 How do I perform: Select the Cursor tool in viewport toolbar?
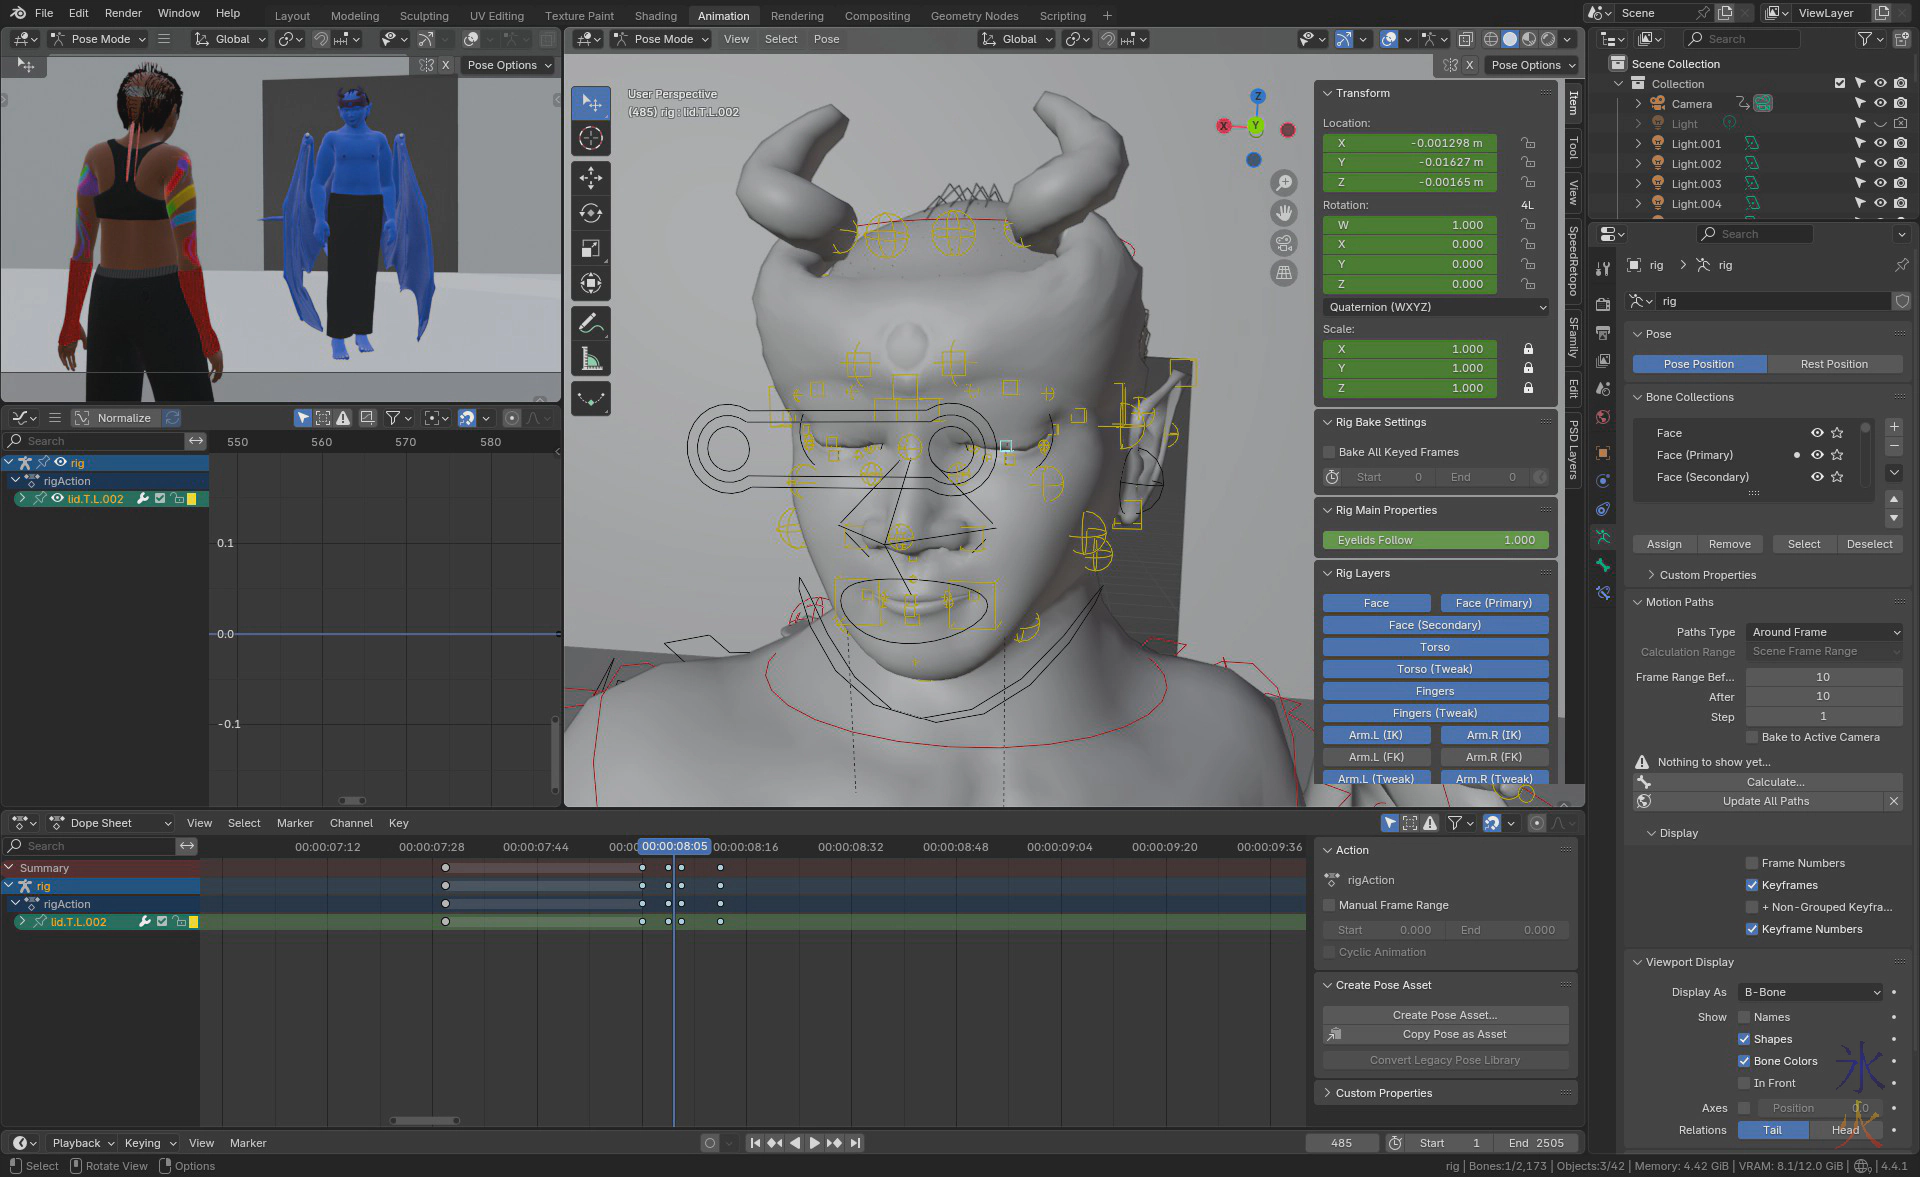click(x=590, y=138)
